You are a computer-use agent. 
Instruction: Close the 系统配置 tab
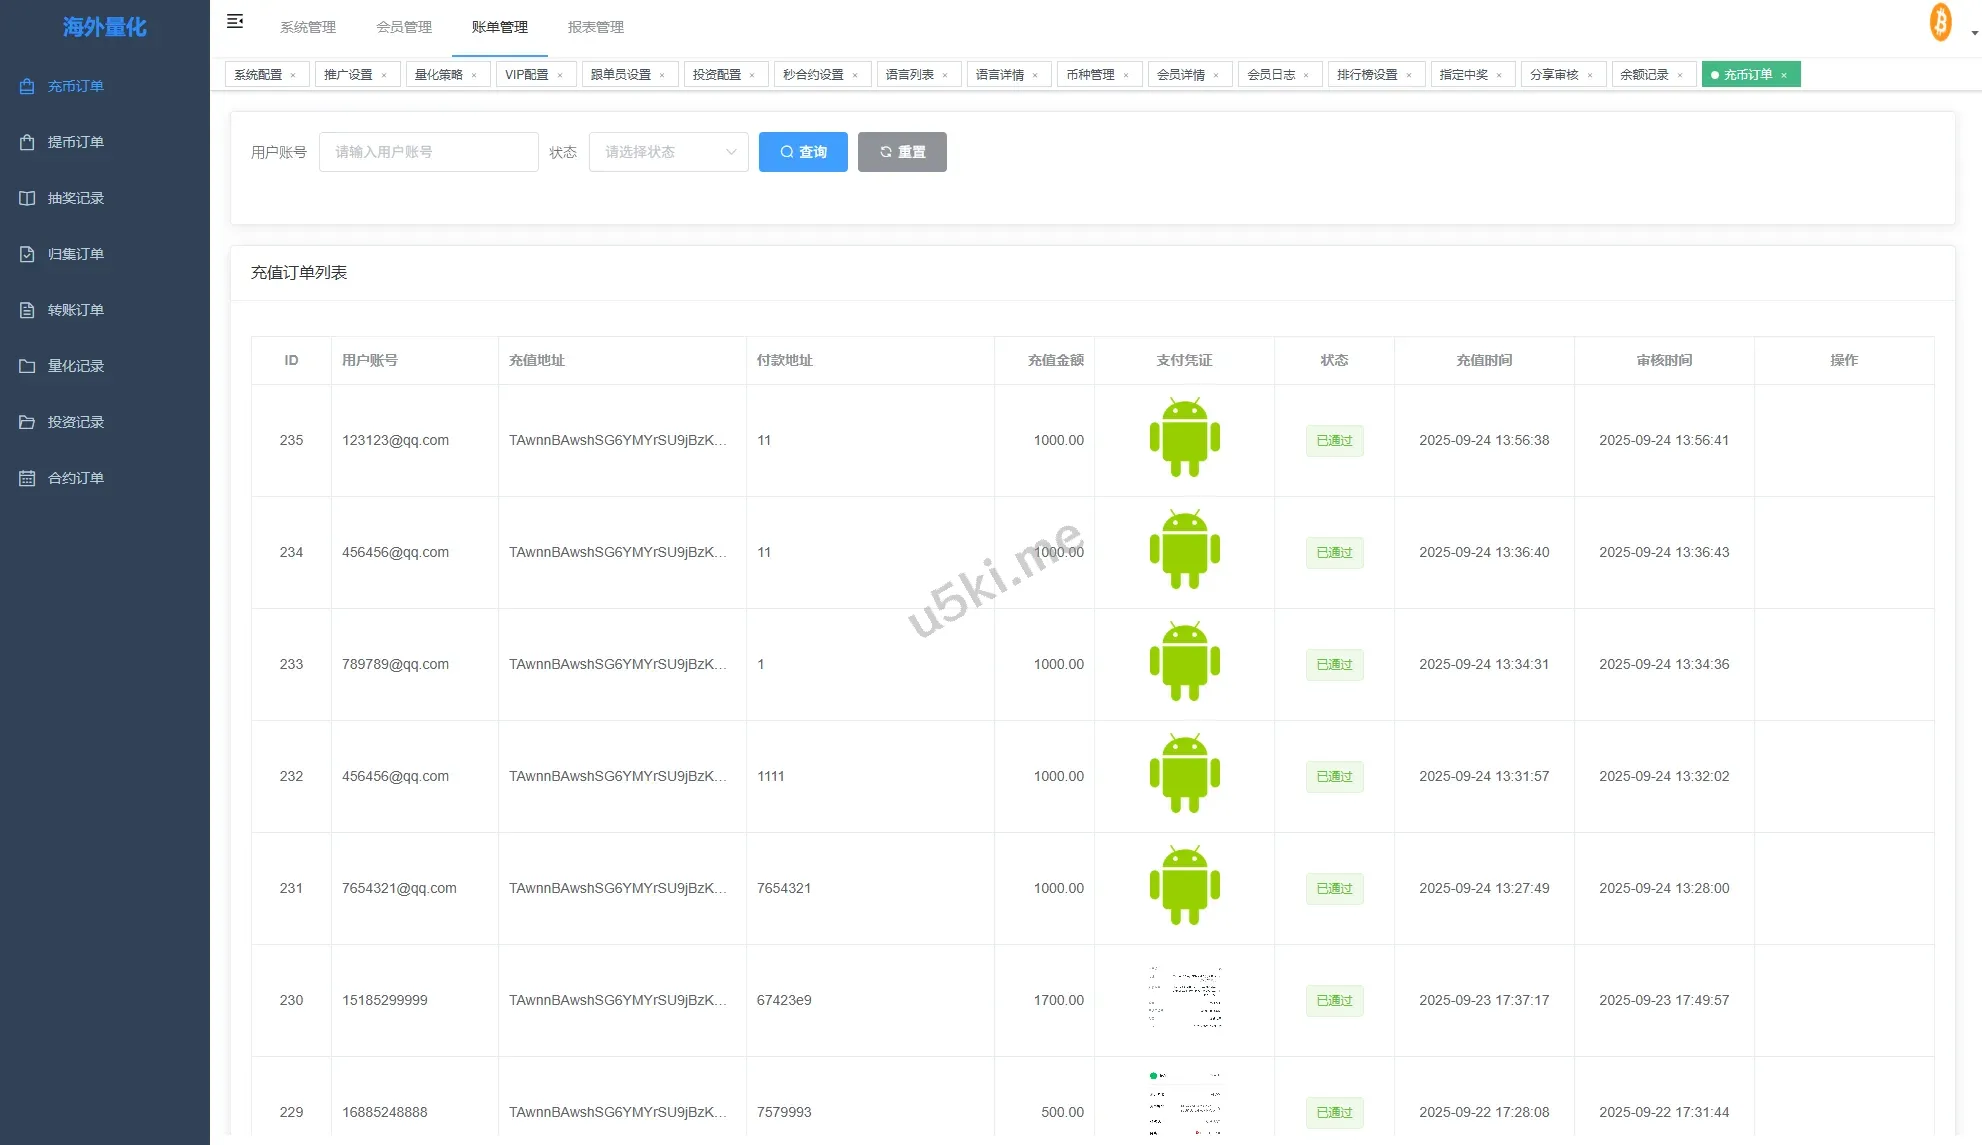(x=293, y=75)
